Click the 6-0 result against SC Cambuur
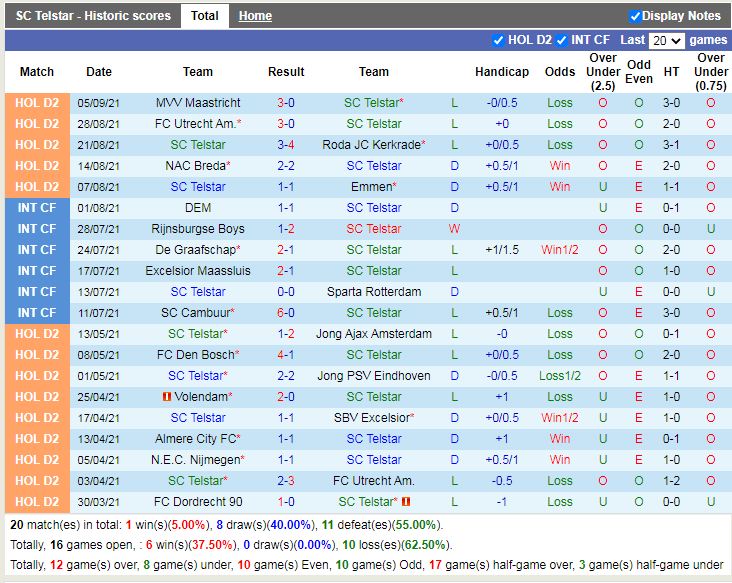The height and width of the screenshot is (583, 732). coord(285,313)
